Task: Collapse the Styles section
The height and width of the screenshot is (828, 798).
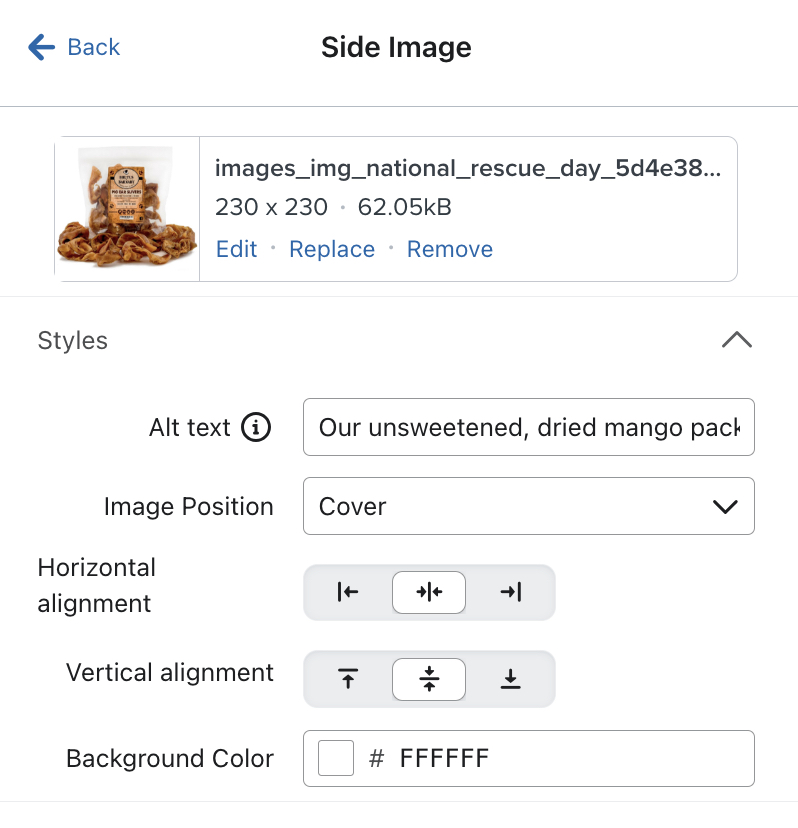Action: (737, 340)
